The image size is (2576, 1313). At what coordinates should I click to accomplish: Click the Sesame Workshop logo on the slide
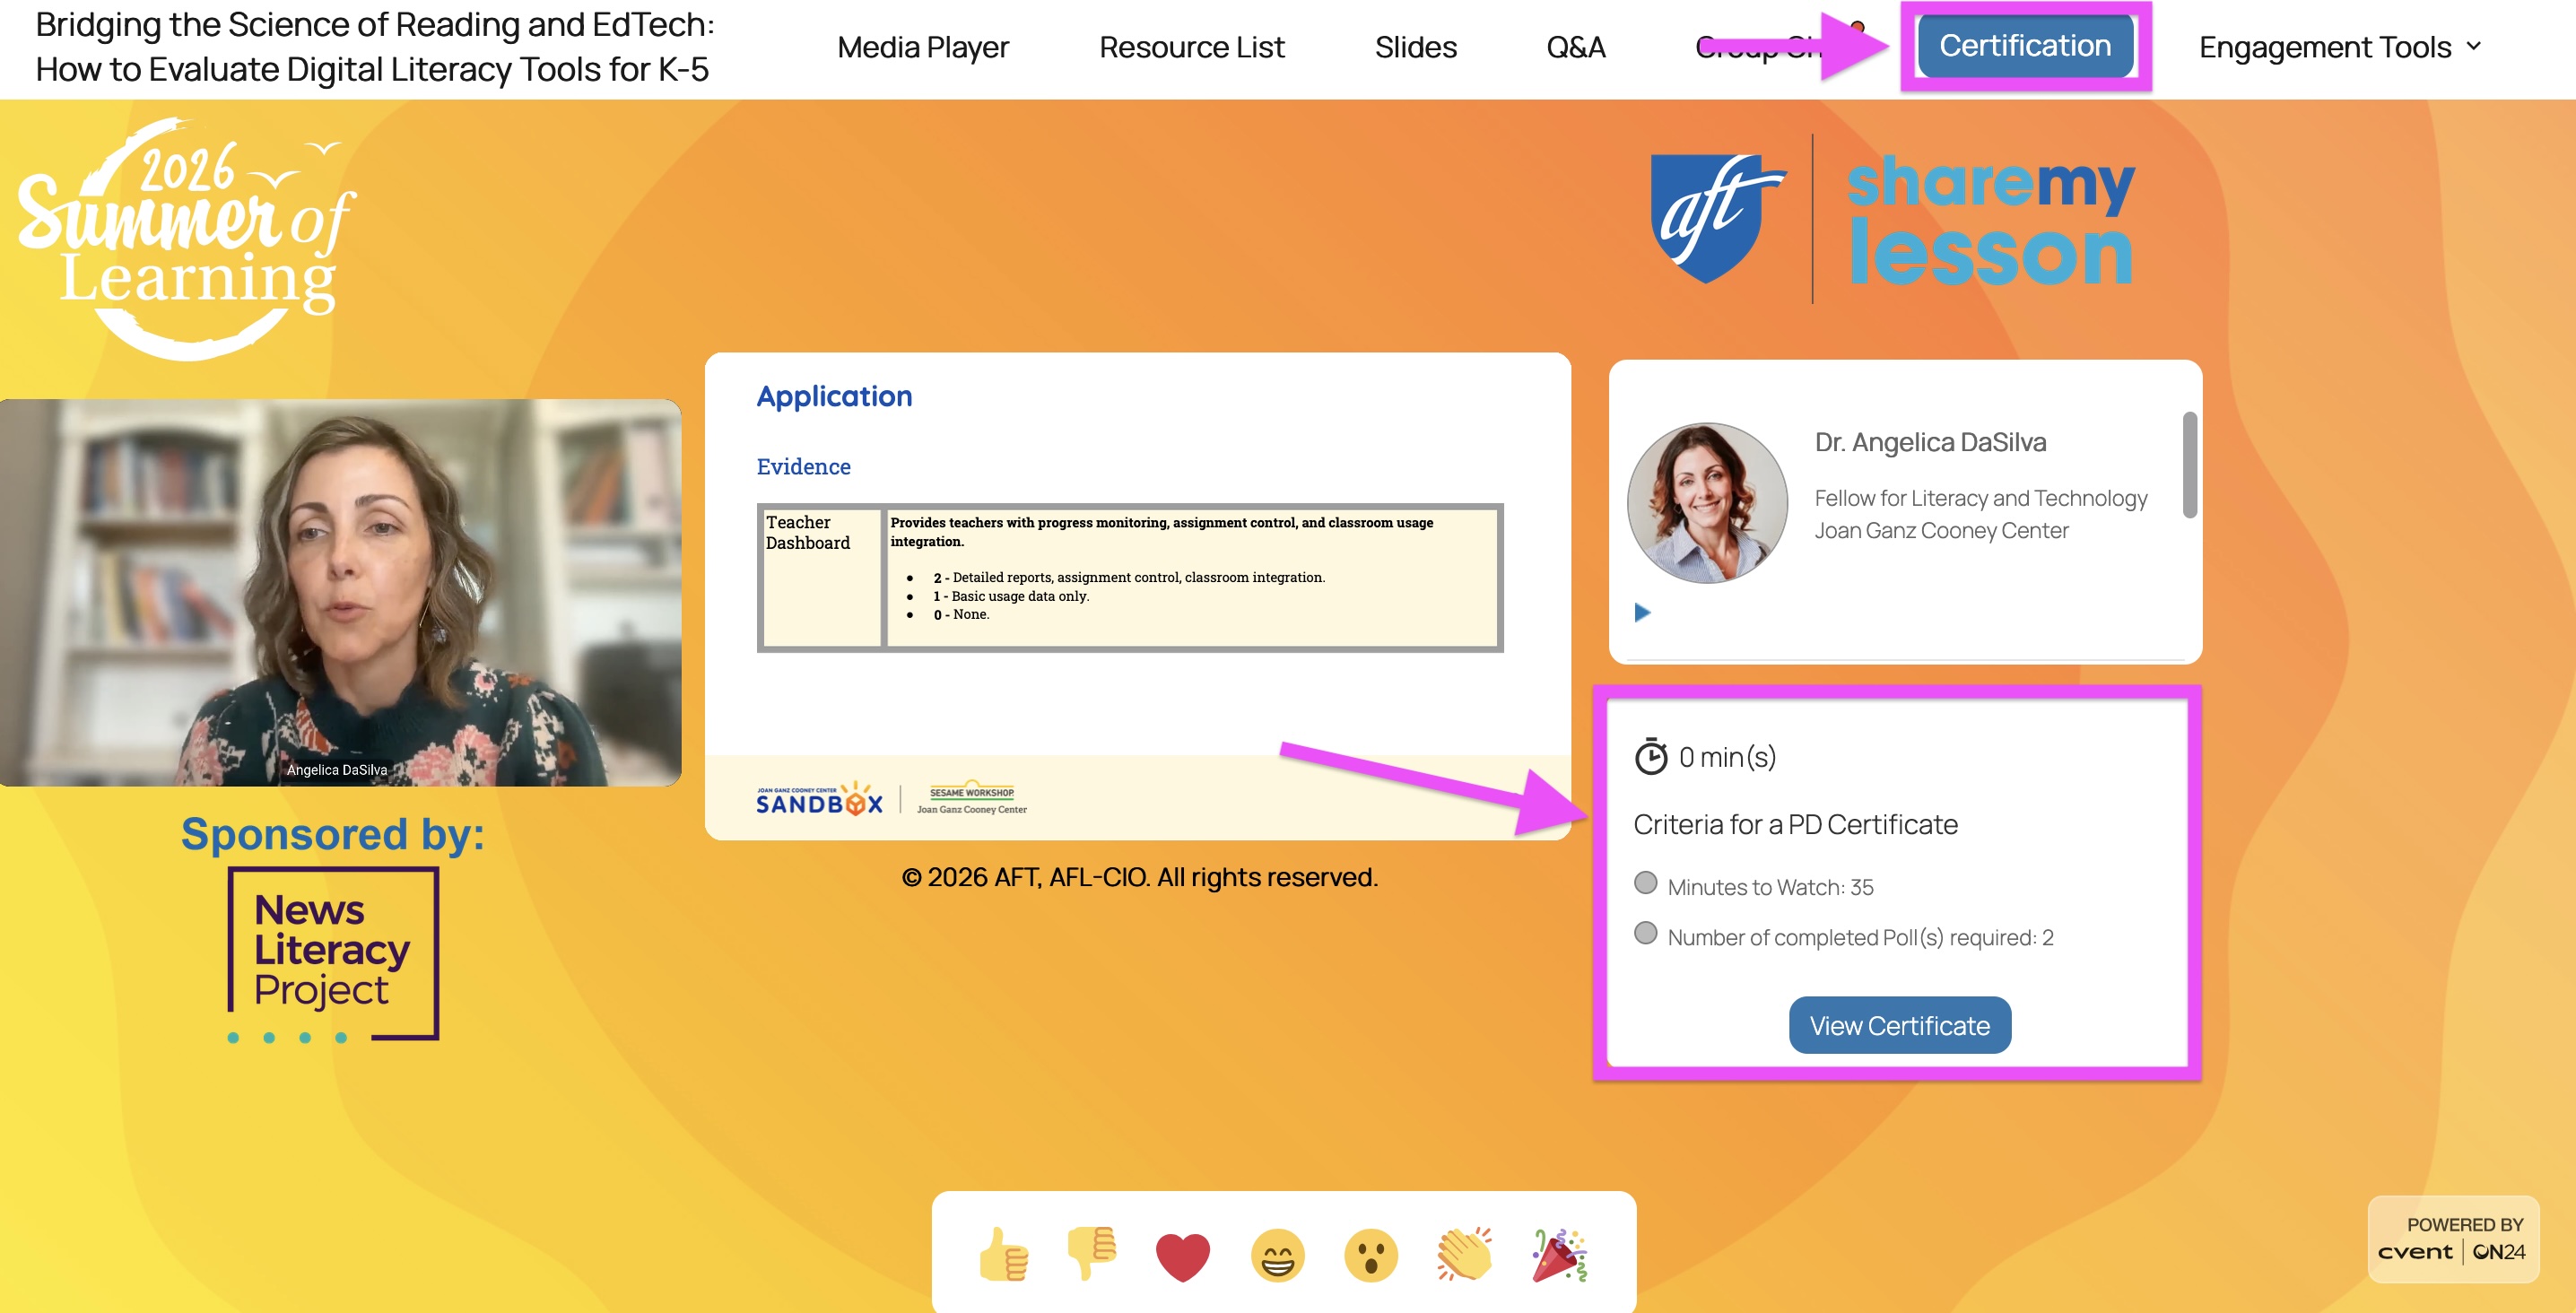[972, 799]
